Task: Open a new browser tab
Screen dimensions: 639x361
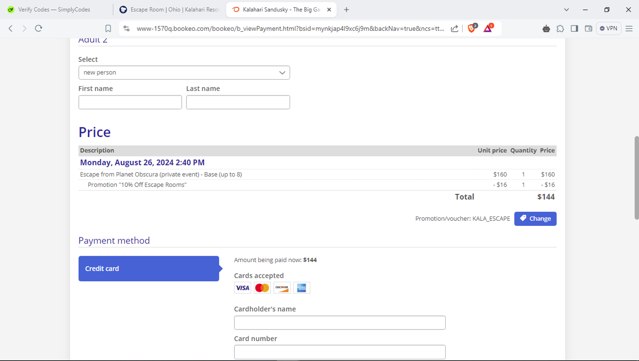Action: pos(346,9)
